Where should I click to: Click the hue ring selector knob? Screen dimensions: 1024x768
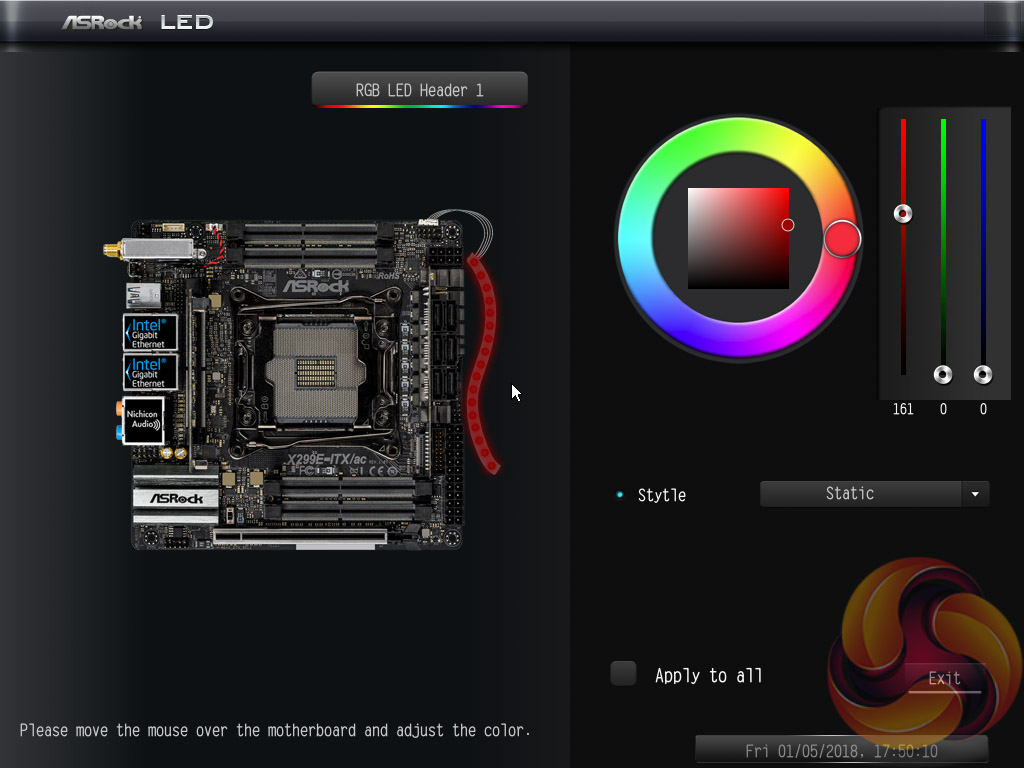(842, 239)
